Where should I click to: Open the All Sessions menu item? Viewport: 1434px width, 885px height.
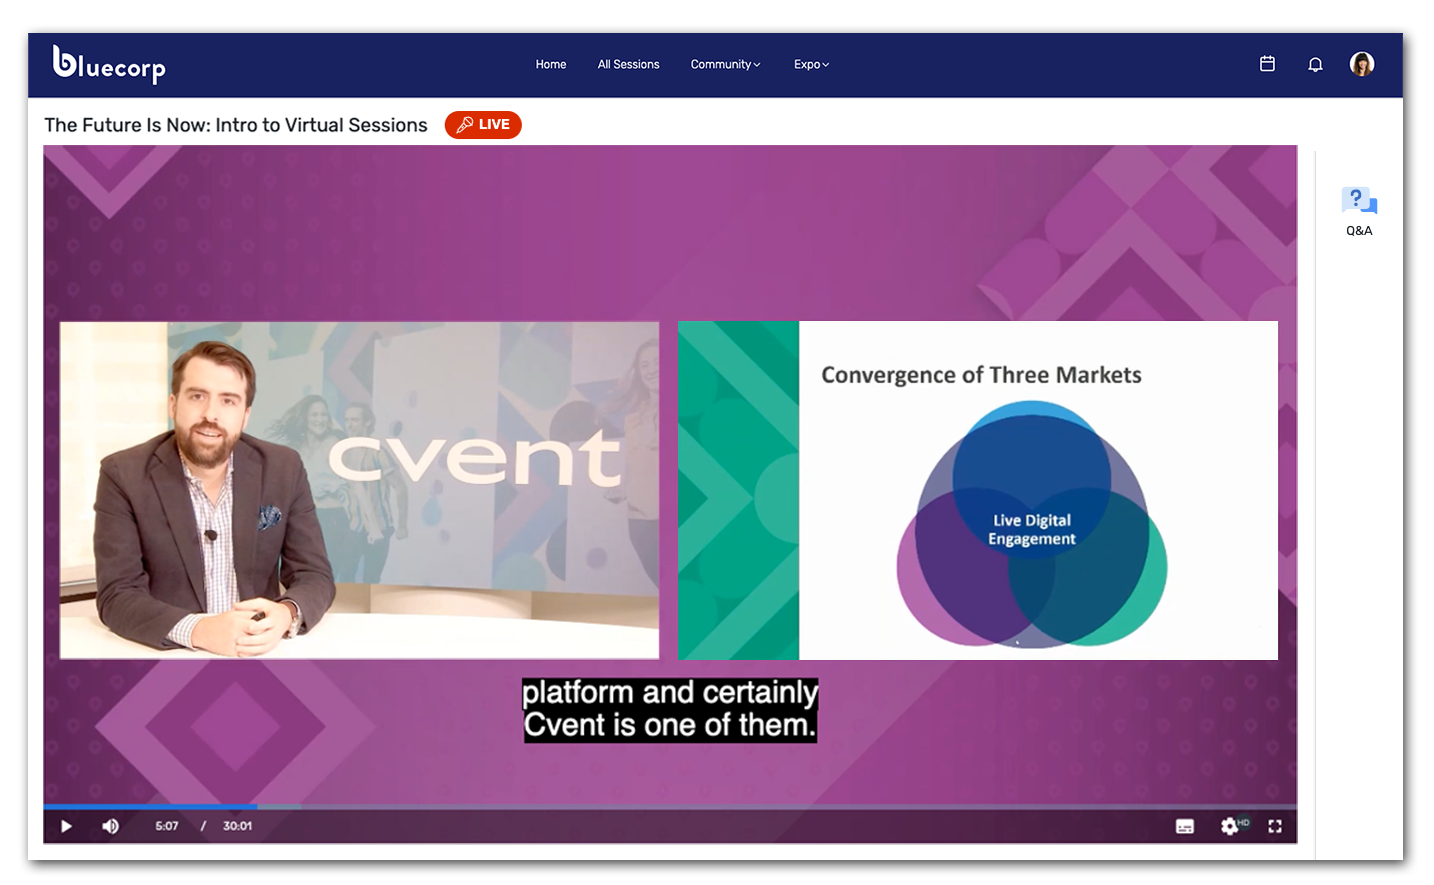[628, 64]
